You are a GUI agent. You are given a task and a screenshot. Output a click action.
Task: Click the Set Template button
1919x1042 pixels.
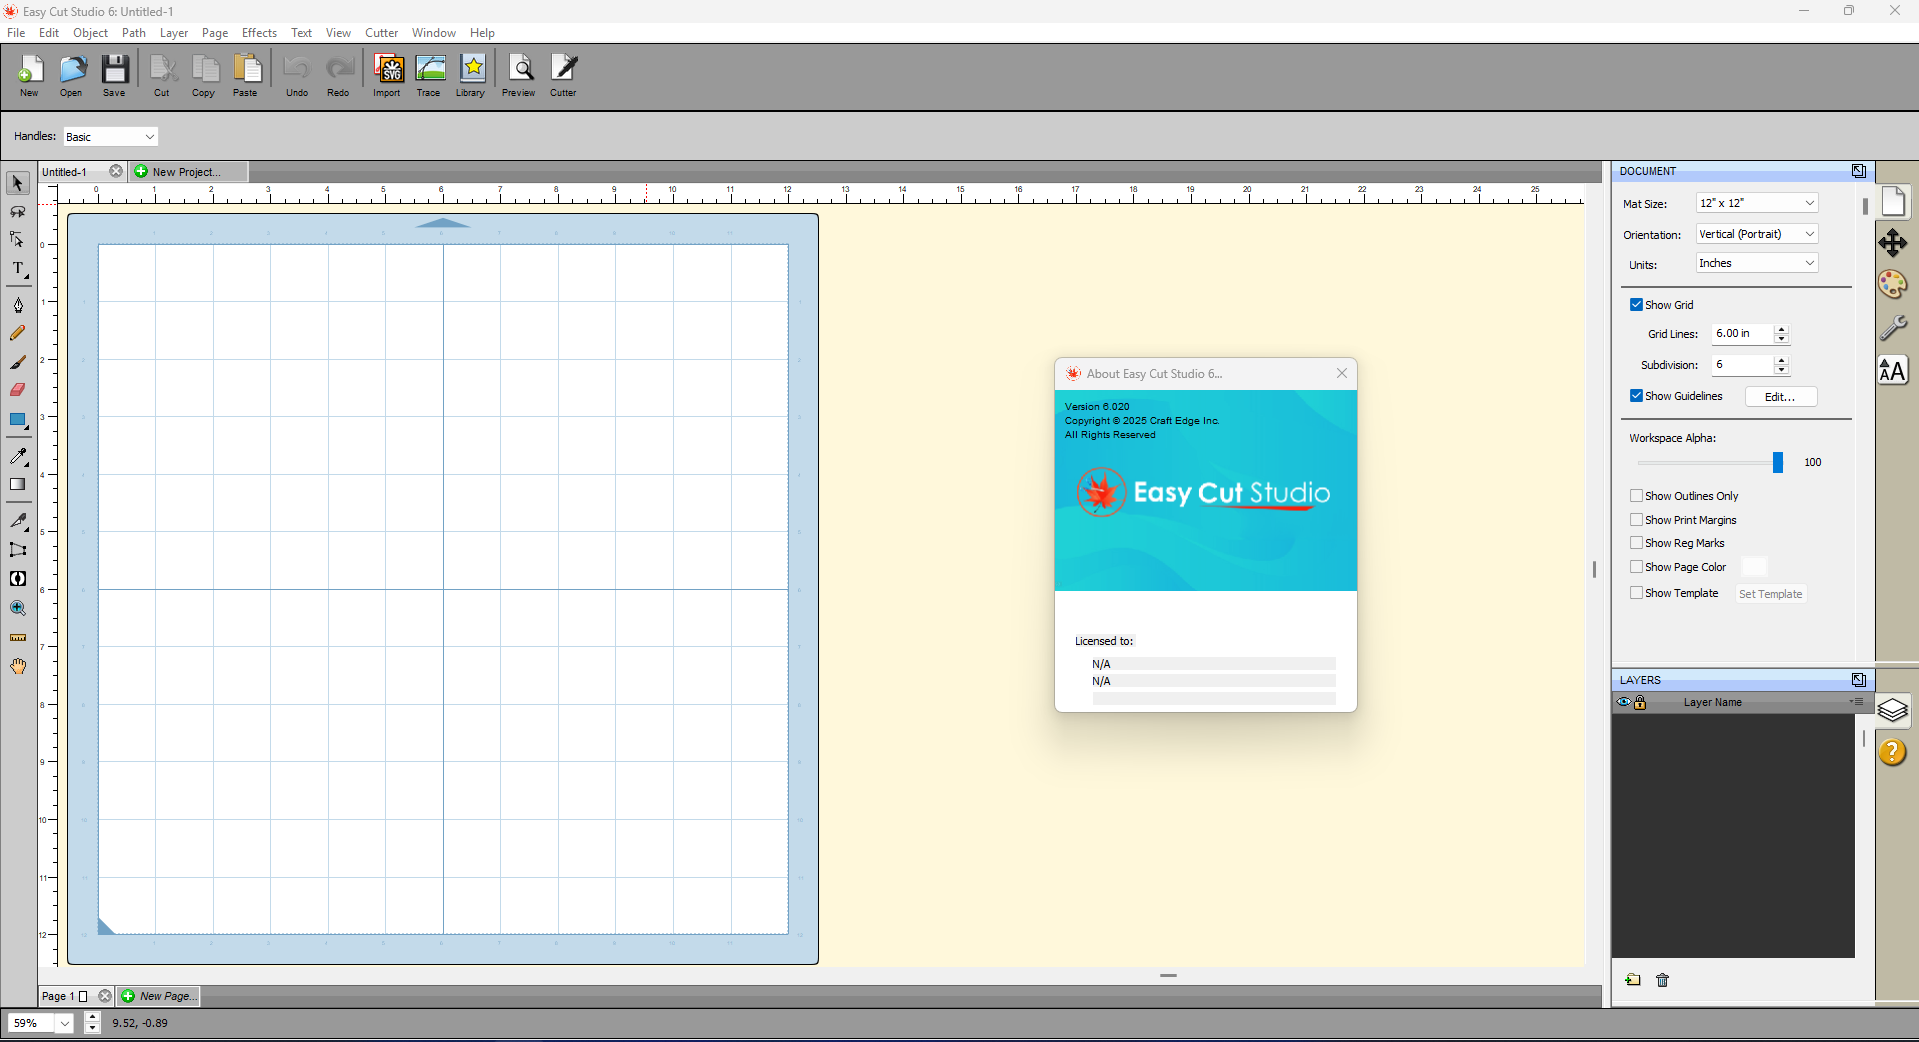pos(1770,594)
